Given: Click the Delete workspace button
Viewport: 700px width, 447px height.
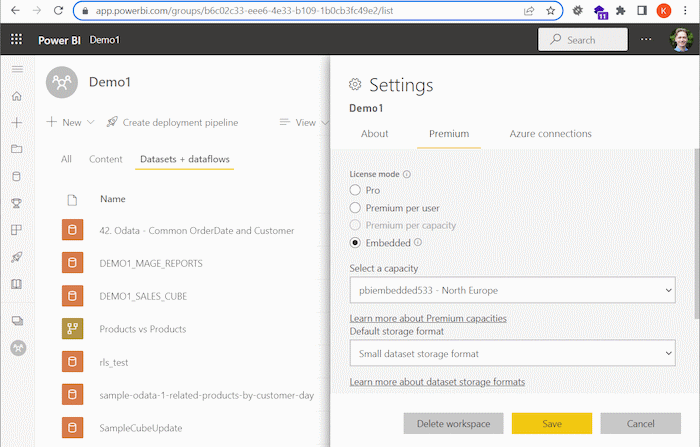Looking at the screenshot, I should (x=454, y=423).
